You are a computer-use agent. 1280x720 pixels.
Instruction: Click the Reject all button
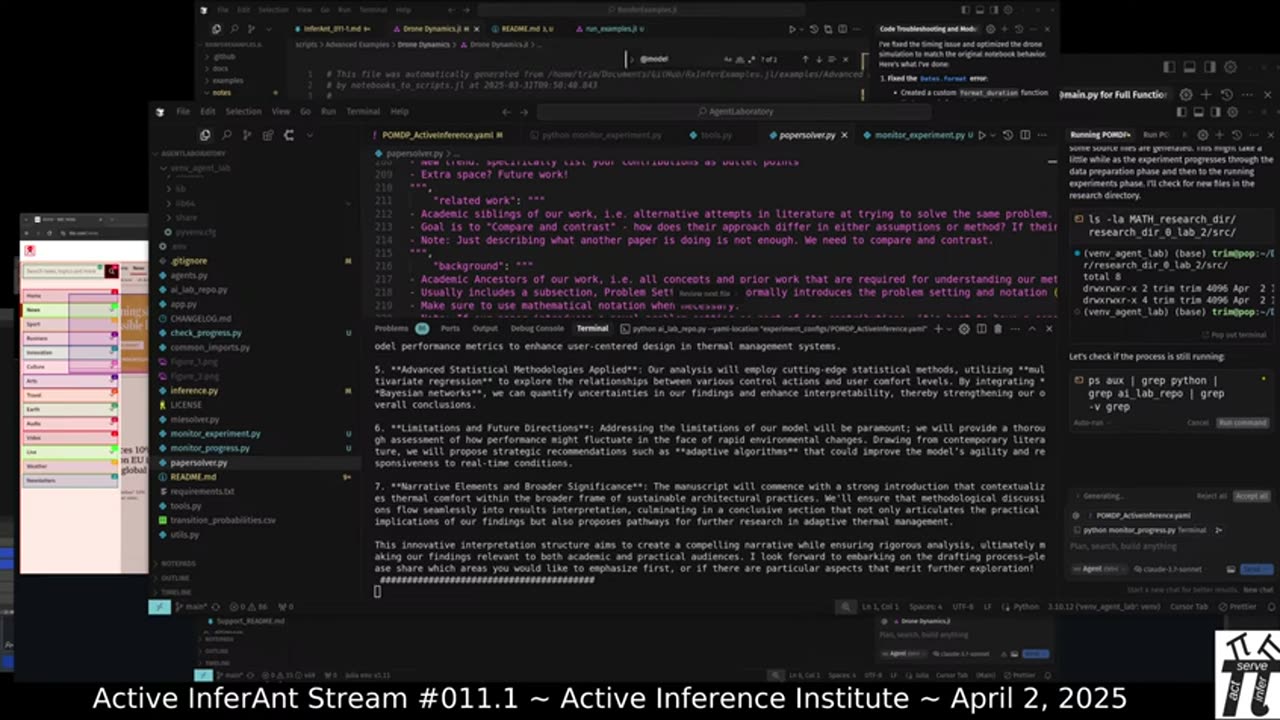pyautogui.click(x=1211, y=496)
